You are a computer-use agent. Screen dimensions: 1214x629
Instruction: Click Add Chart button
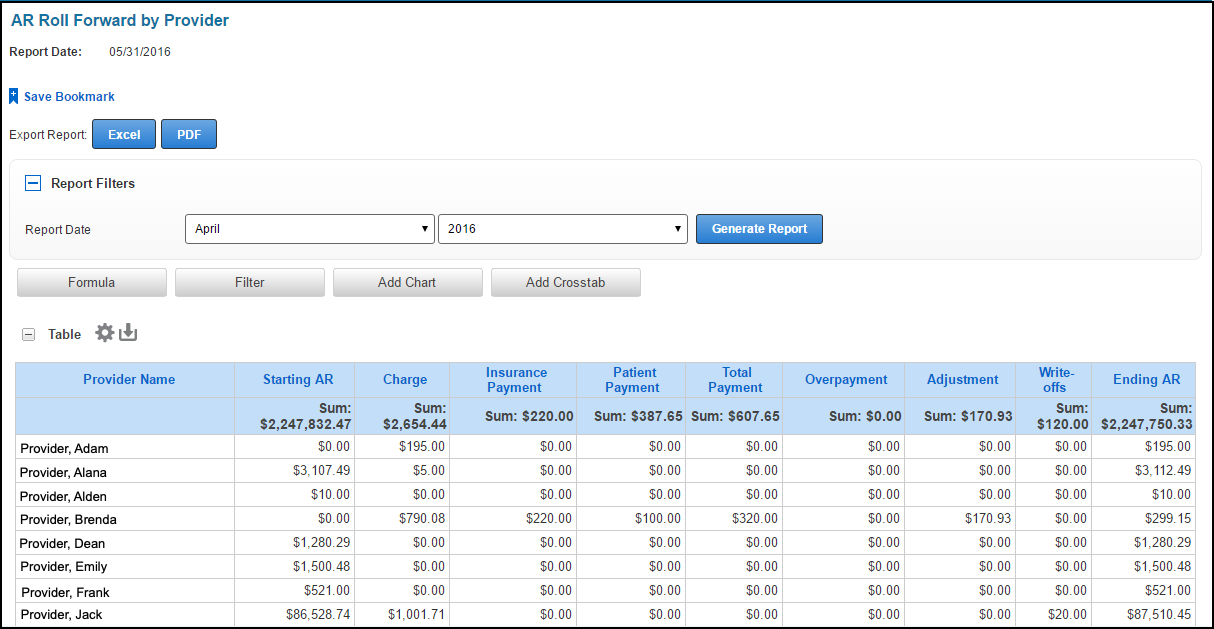407,283
